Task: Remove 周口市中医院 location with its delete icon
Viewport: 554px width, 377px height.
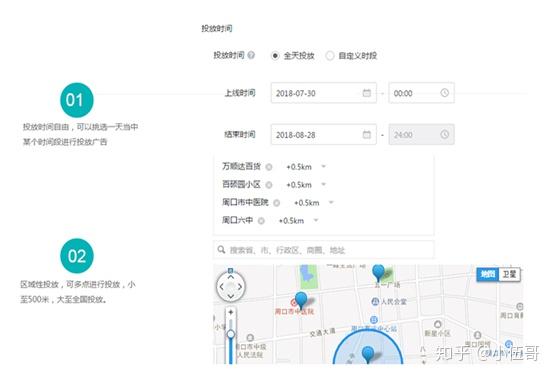Action: (x=277, y=203)
